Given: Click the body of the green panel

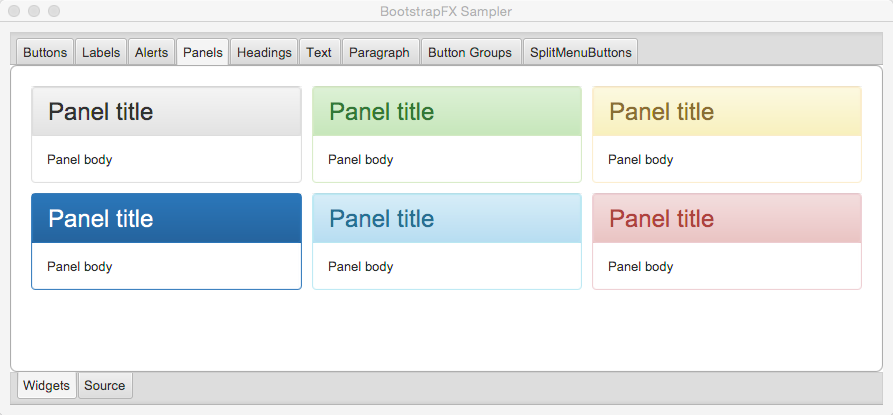Looking at the screenshot, I should (x=447, y=159).
